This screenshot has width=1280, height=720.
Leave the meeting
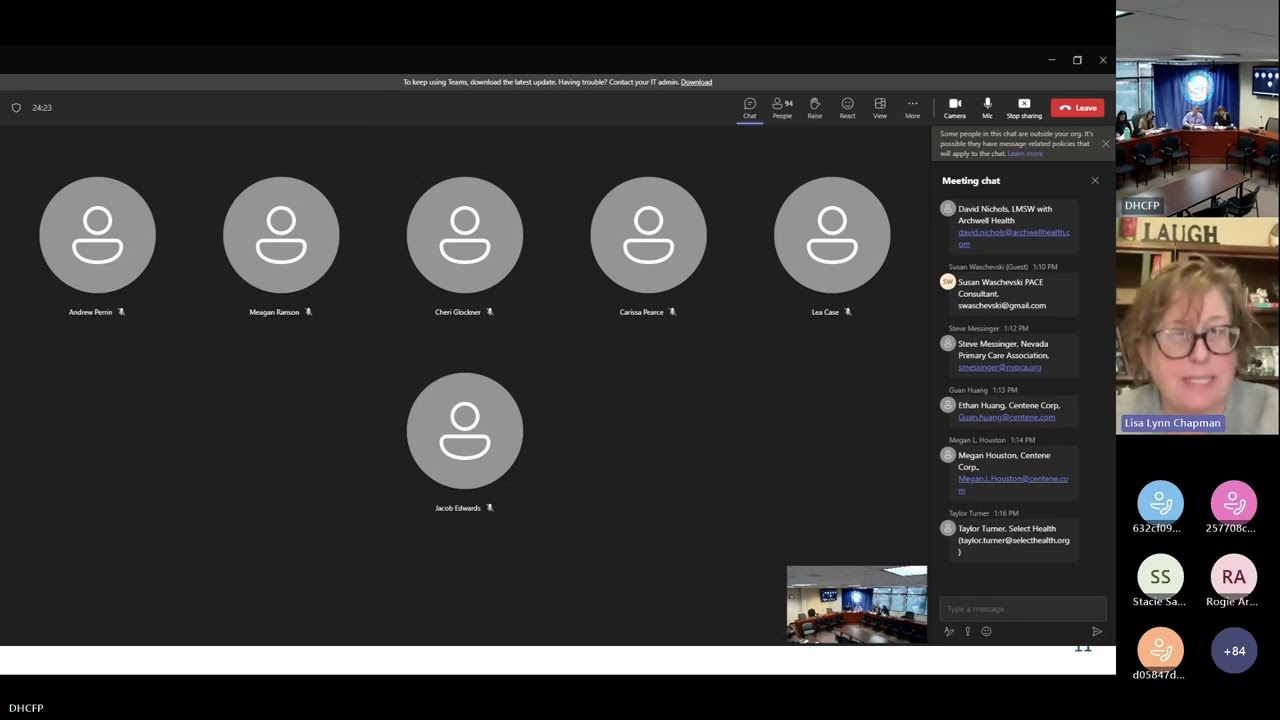click(x=1077, y=108)
